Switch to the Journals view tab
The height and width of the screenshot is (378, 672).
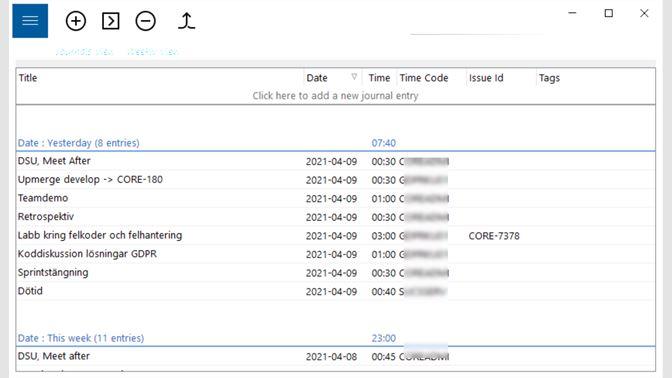[x=84, y=52]
